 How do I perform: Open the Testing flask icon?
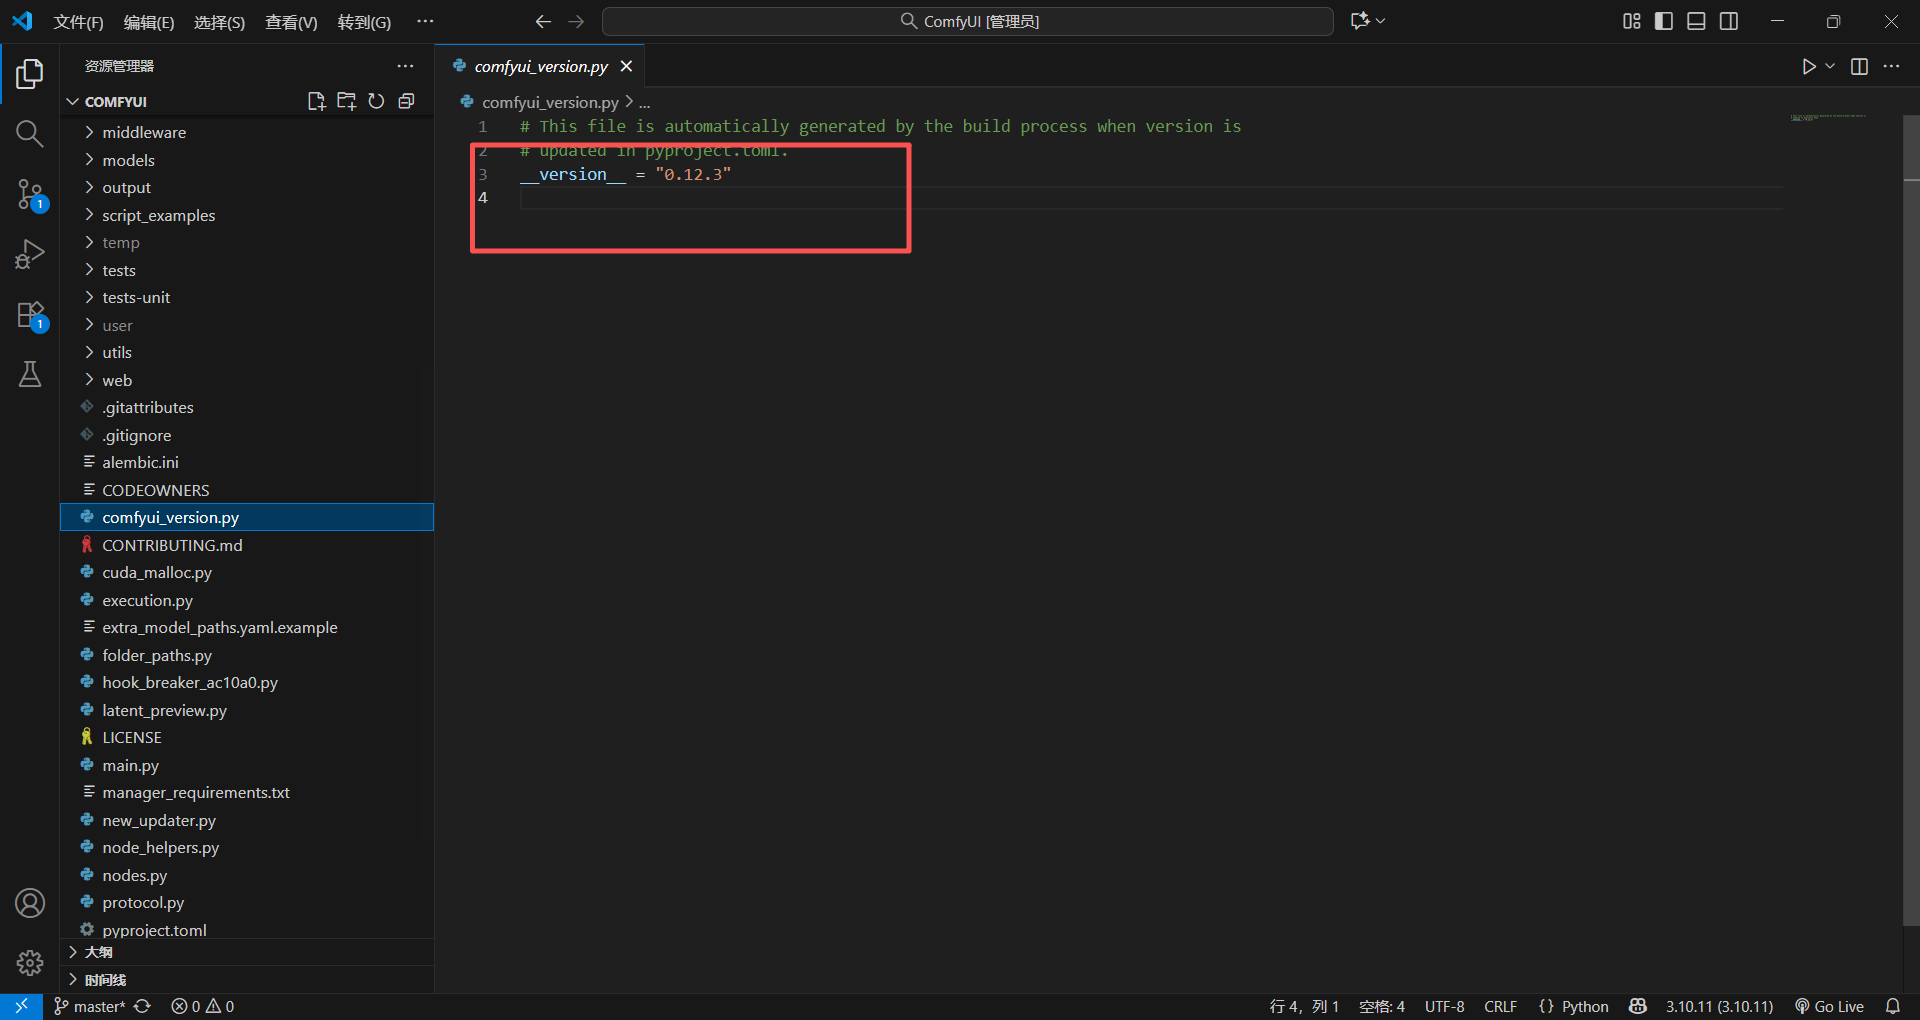30,374
